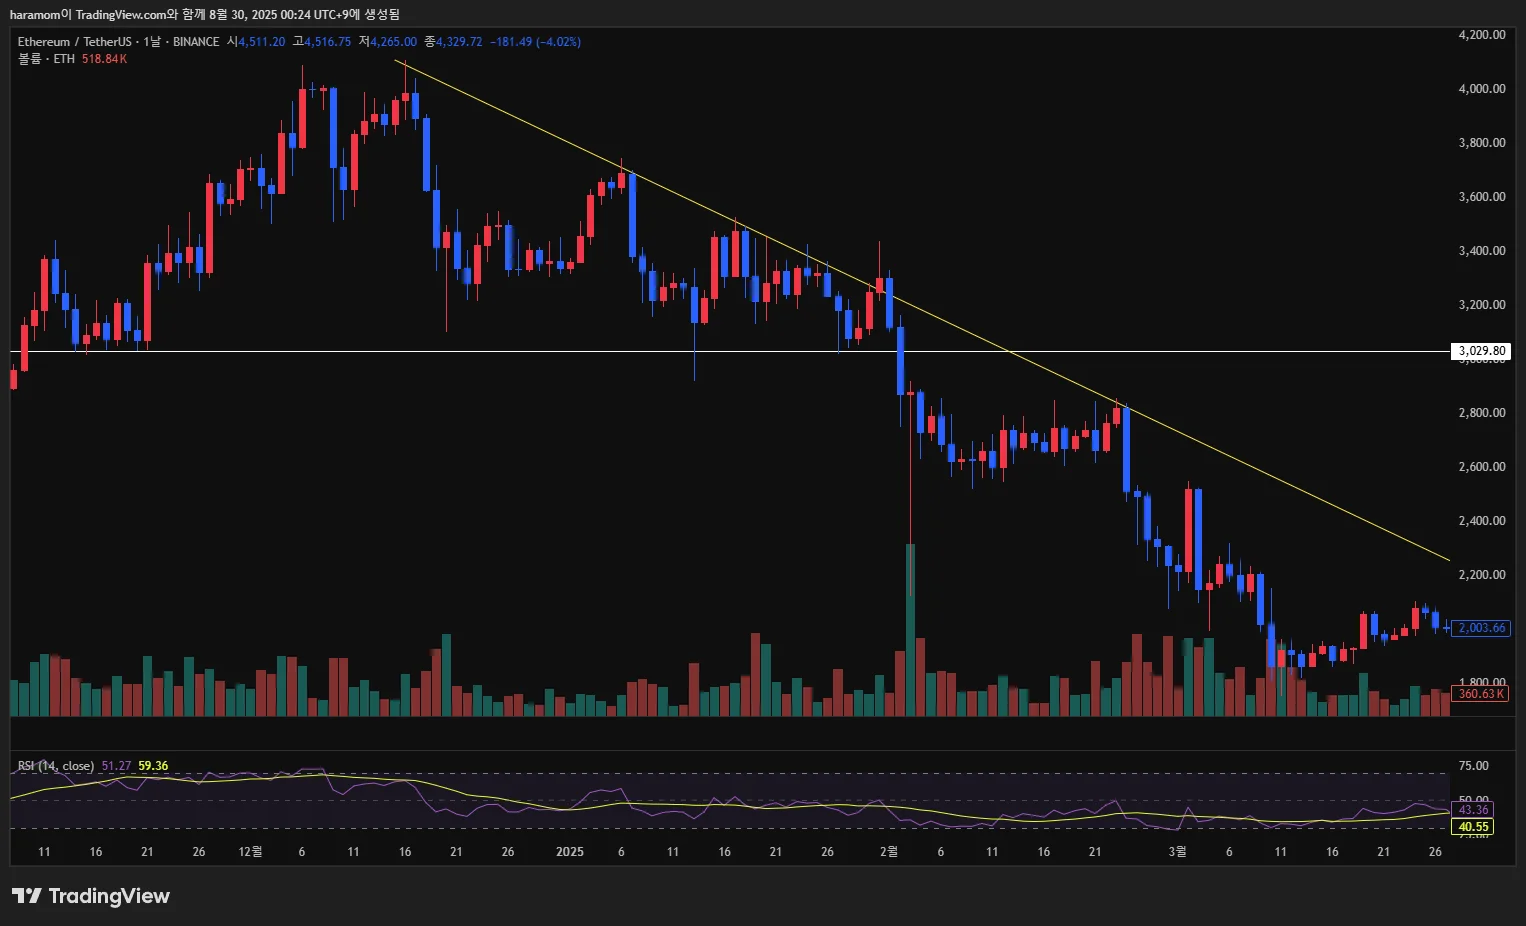Click the white horizontal support line
Image resolution: width=1526 pixels, height=926 pixels.
coord(730,351)
